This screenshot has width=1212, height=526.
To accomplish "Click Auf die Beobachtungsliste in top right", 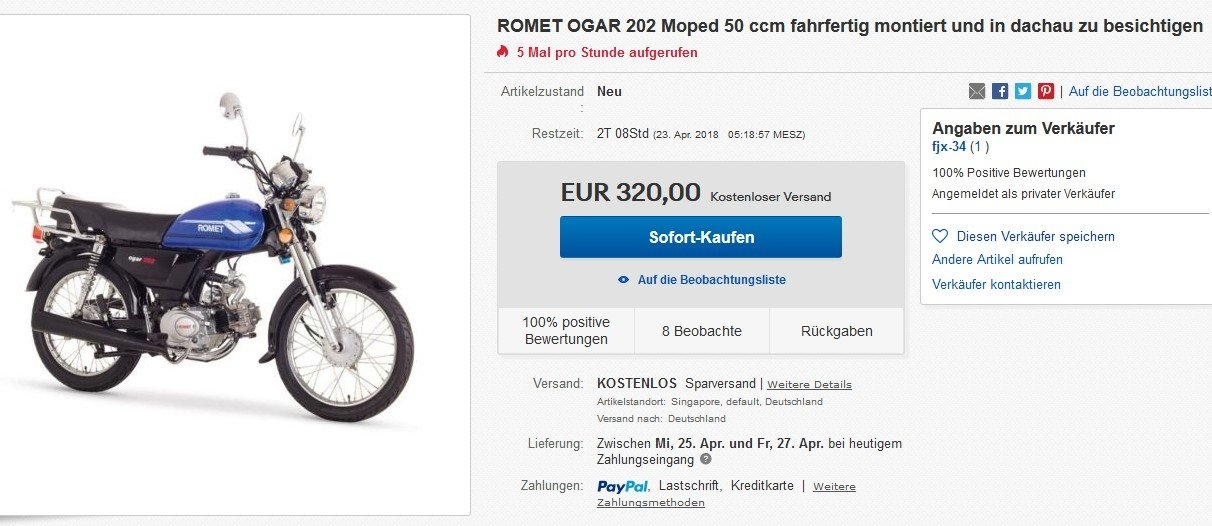I will pos(1139,91).
